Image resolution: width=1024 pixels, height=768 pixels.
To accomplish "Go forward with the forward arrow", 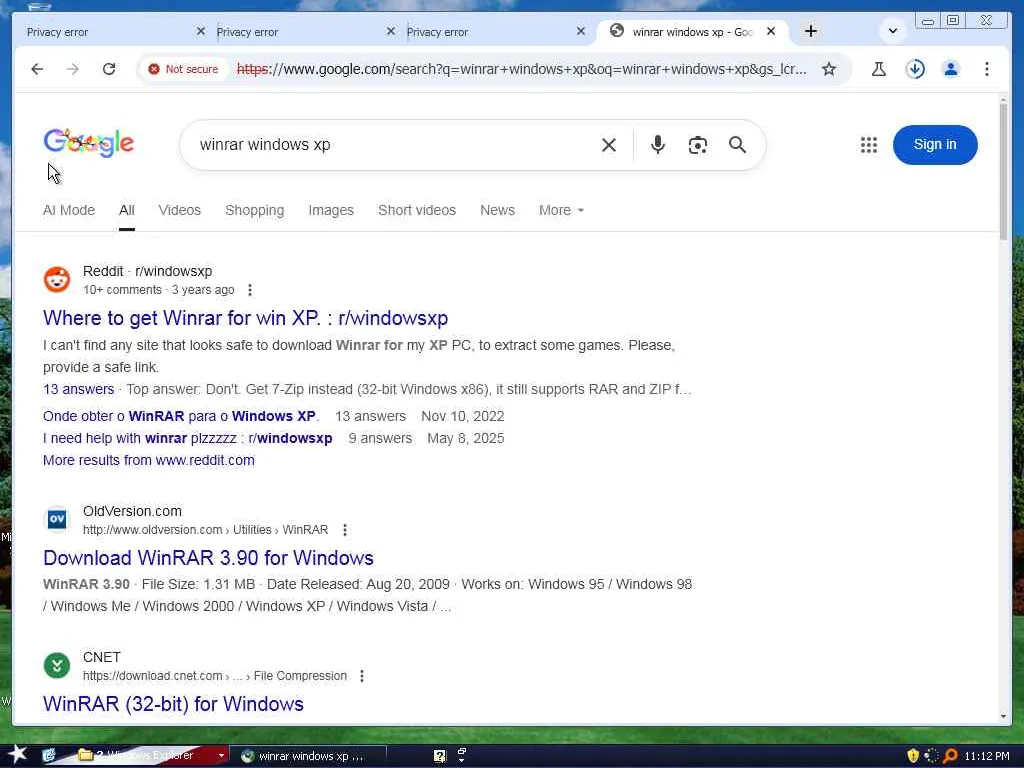I will [x=72, y=69].
